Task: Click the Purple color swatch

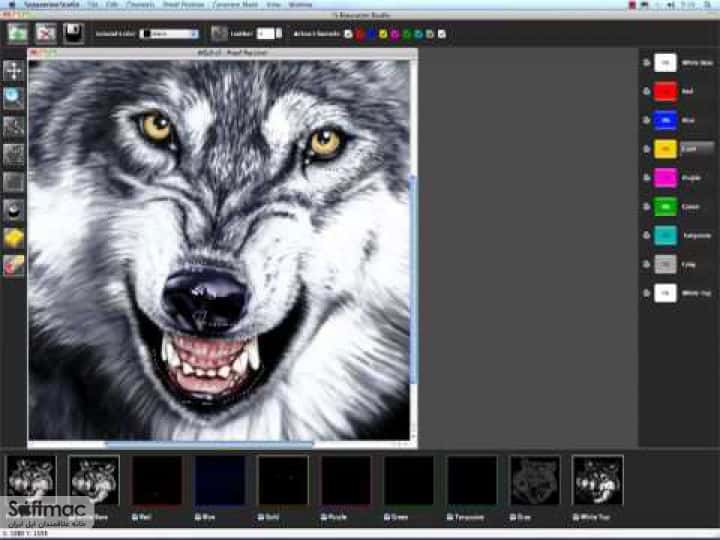Action: (665, 178)
